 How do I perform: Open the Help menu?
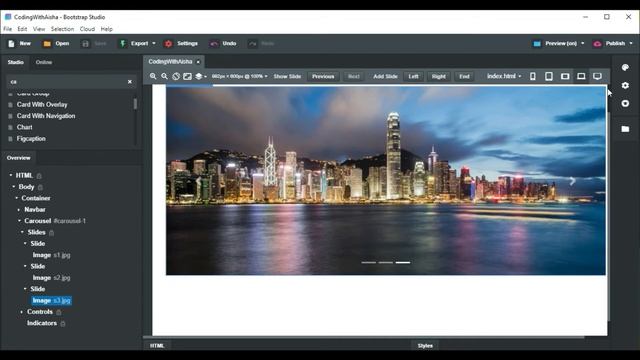pos(107,29)
